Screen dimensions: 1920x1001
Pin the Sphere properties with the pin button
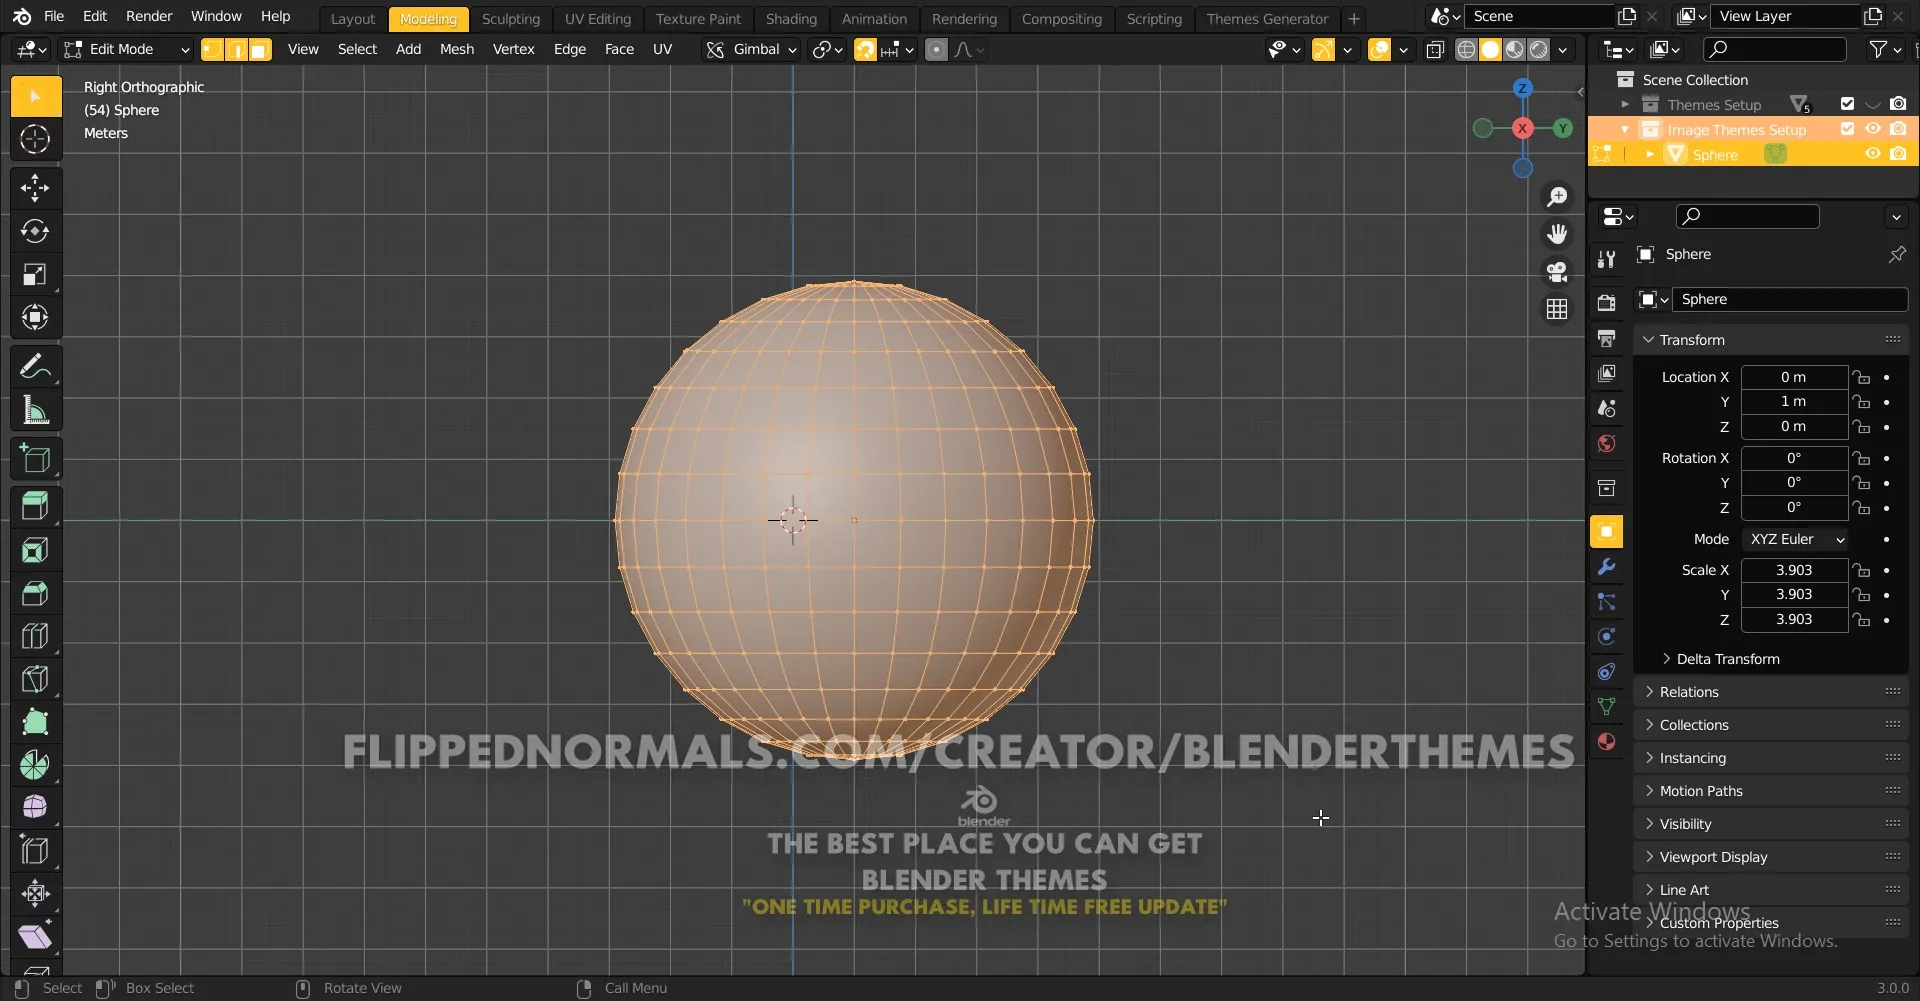click(1896, 254)
